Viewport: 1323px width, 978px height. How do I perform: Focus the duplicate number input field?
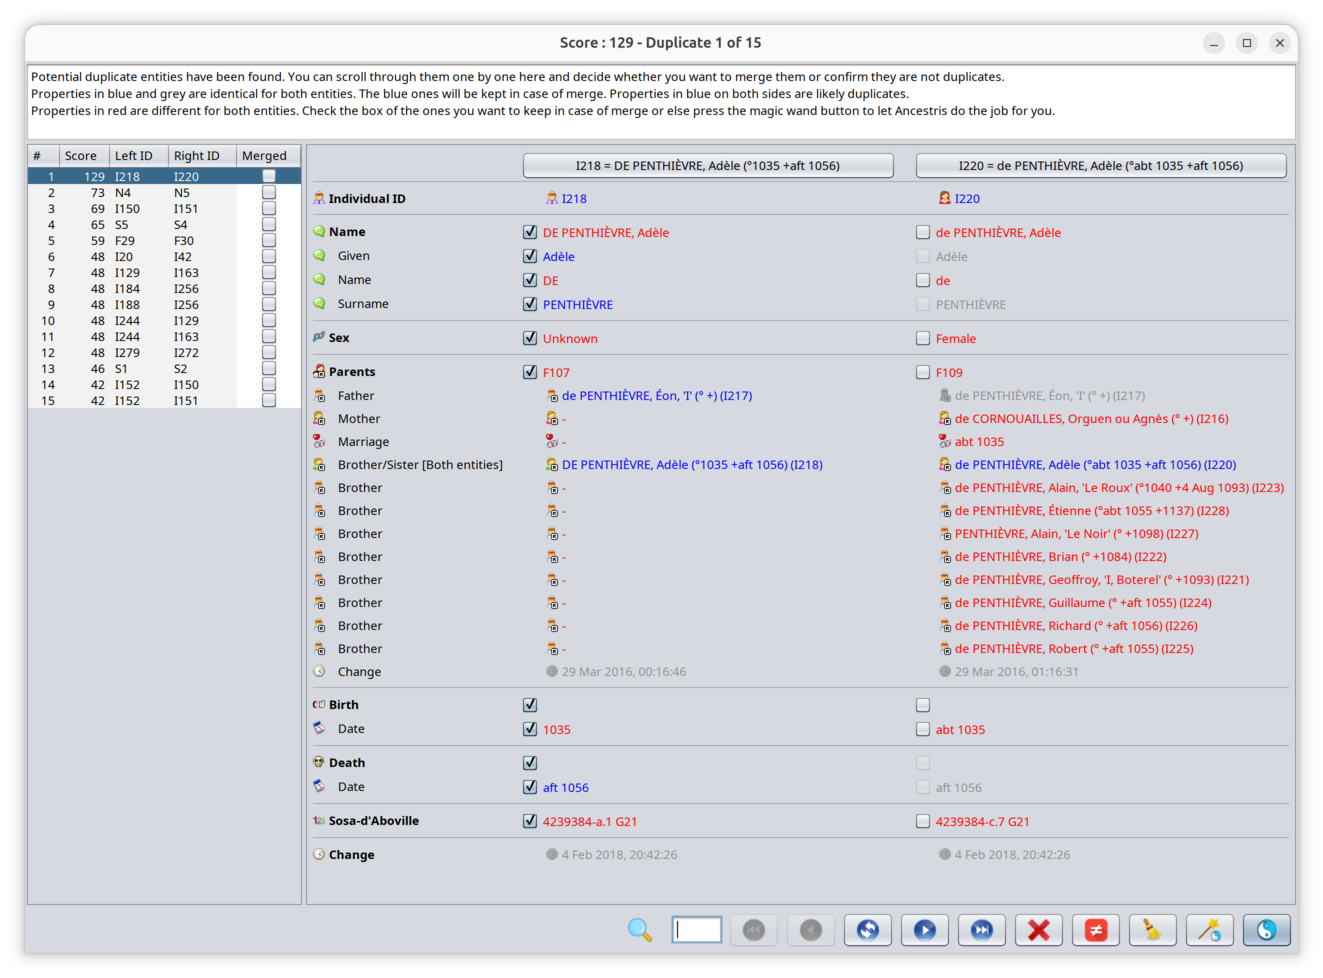tap(697, 930)
